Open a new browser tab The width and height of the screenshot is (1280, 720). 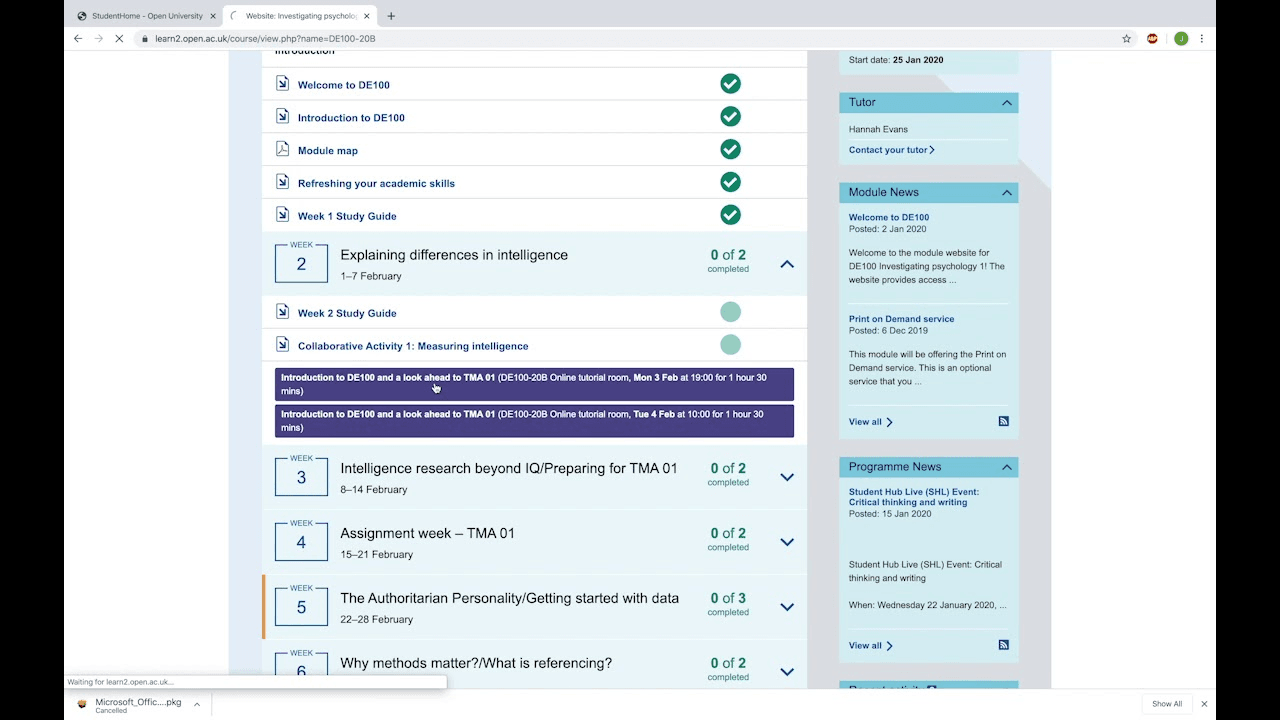point(391,16)
